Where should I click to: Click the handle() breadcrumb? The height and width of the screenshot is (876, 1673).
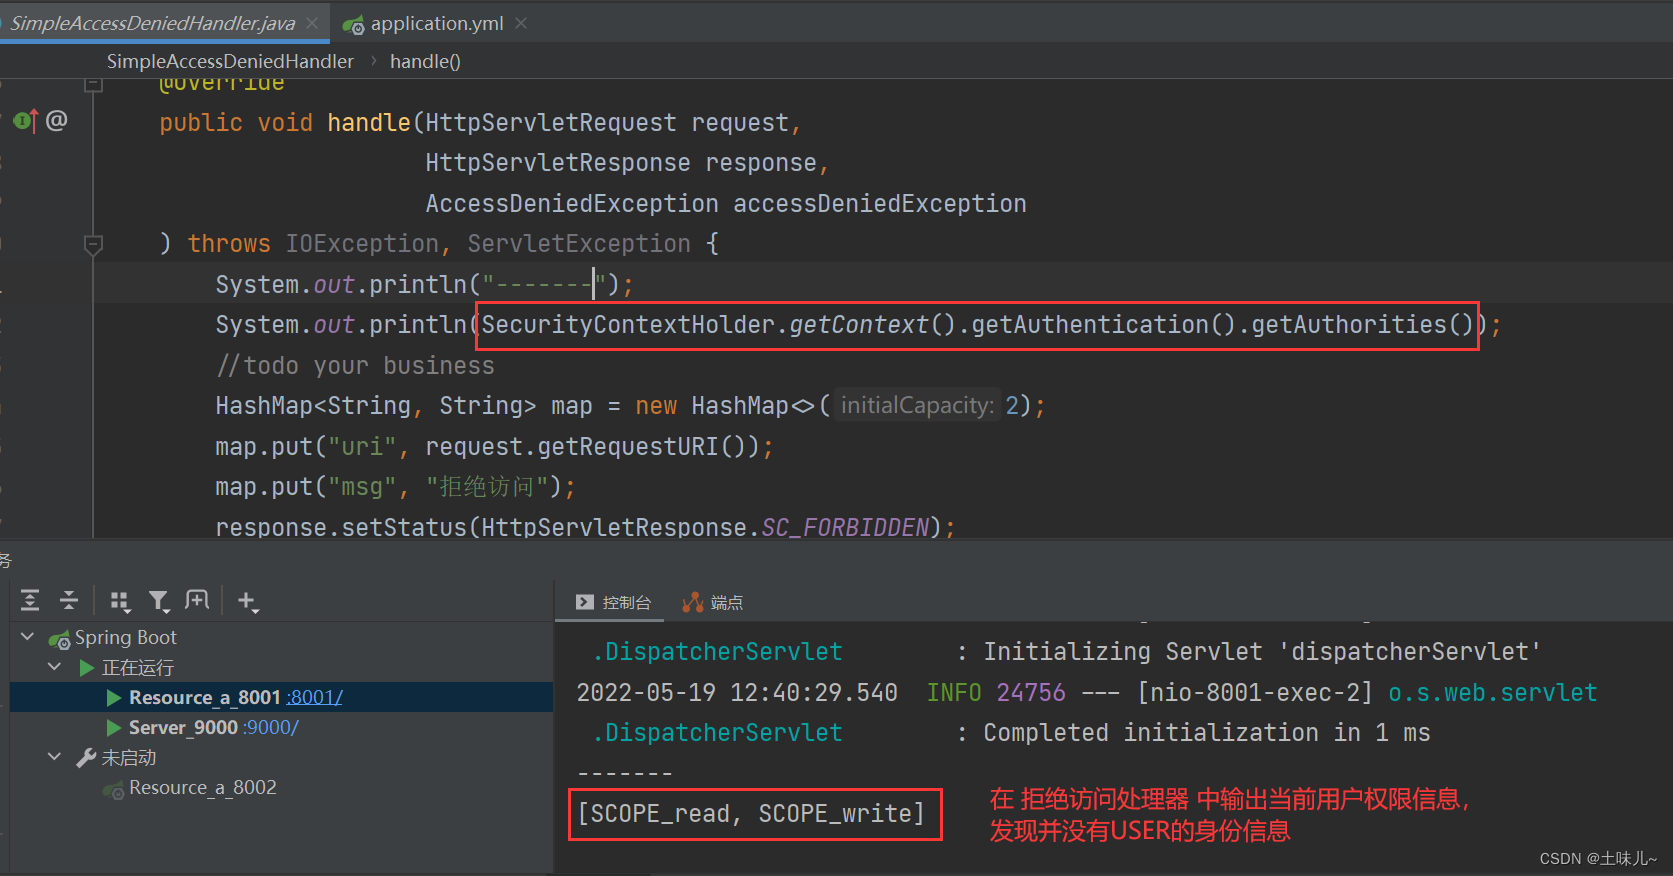click(x=425, y=61)
